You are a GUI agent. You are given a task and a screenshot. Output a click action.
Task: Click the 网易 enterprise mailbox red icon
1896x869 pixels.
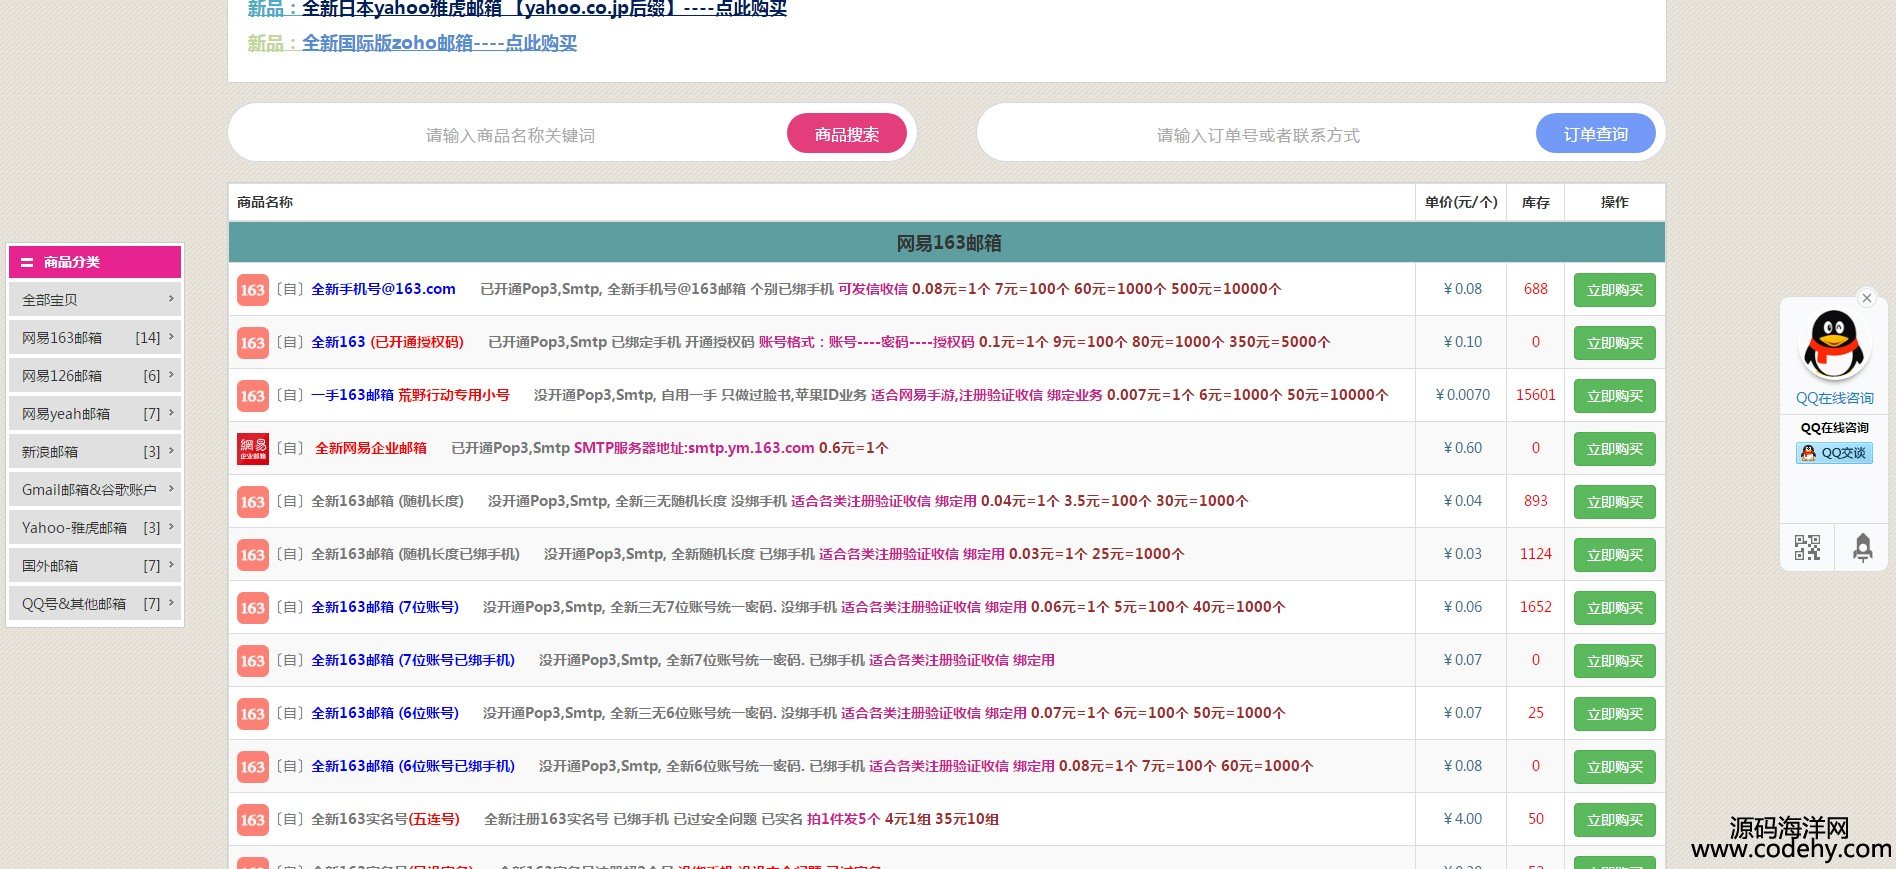pyautogui.click(x=253, y=449)
